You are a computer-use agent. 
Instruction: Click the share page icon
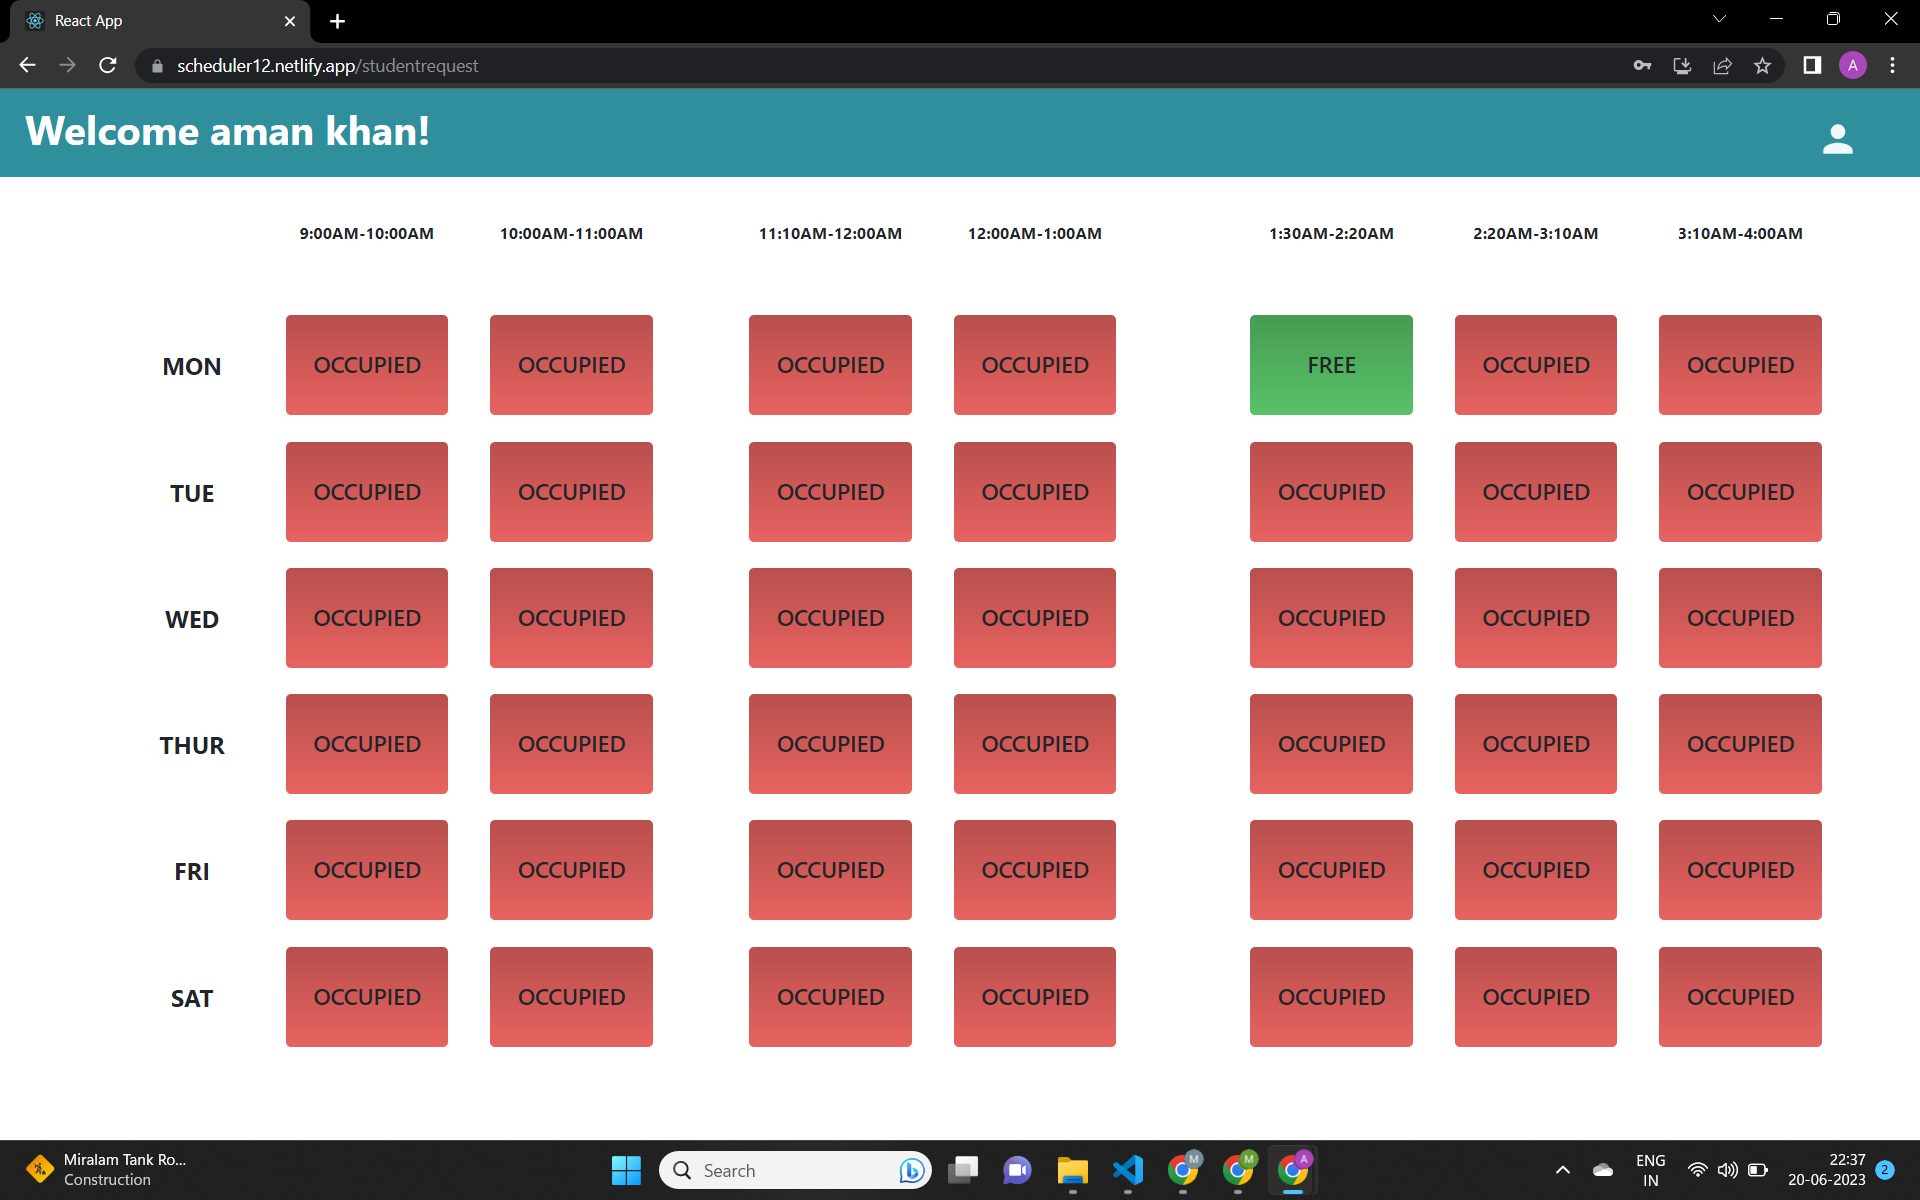(1722, 66)
